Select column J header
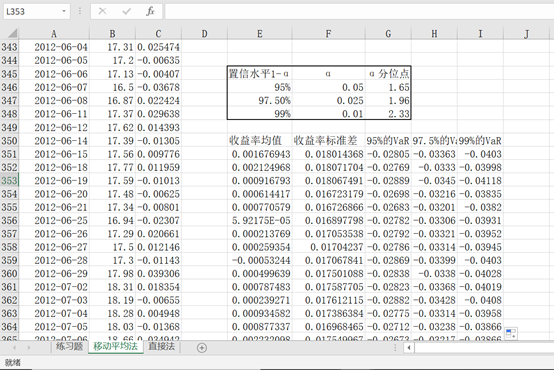The height and width of the screenshot is (370, 554). coord(526,34)
